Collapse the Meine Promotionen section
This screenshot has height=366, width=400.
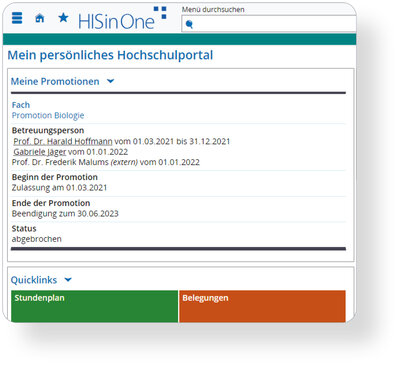click(111, 81)
